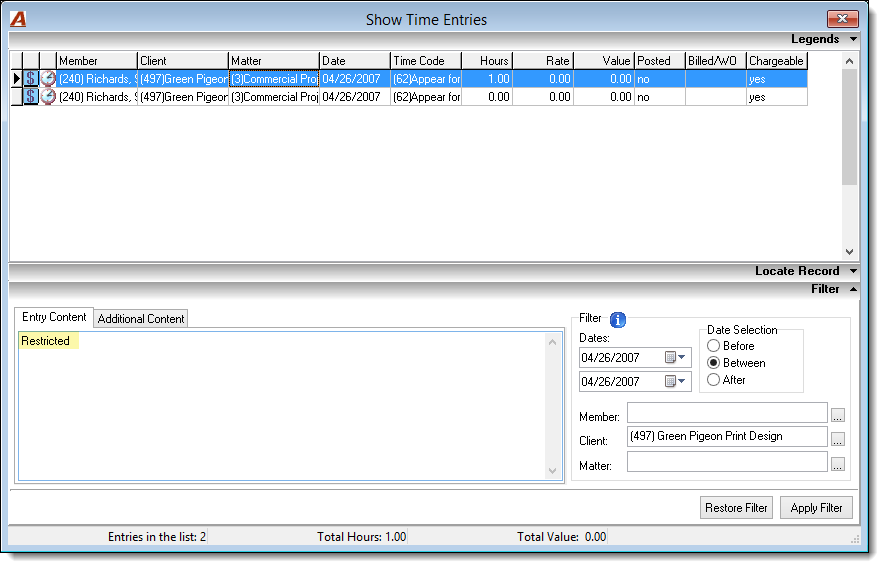Click the Commercial Proj matter cell in the selected row
Image resolution: width=884 pixels, height=568 pixels.
(x=274, y=79)
